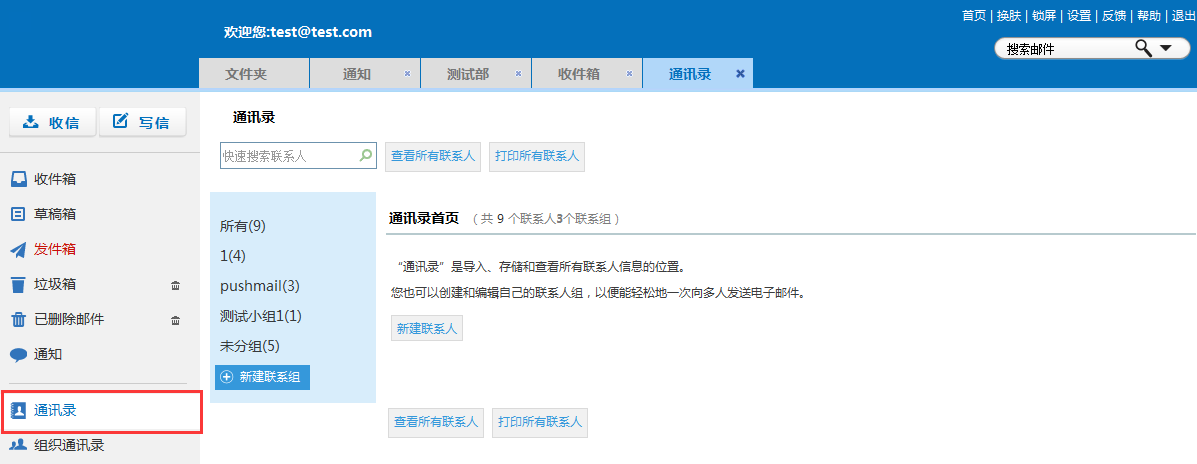The image size is (1197, 464).
Task: Switch to the 文件夹 tab
Action: point(245,74)
